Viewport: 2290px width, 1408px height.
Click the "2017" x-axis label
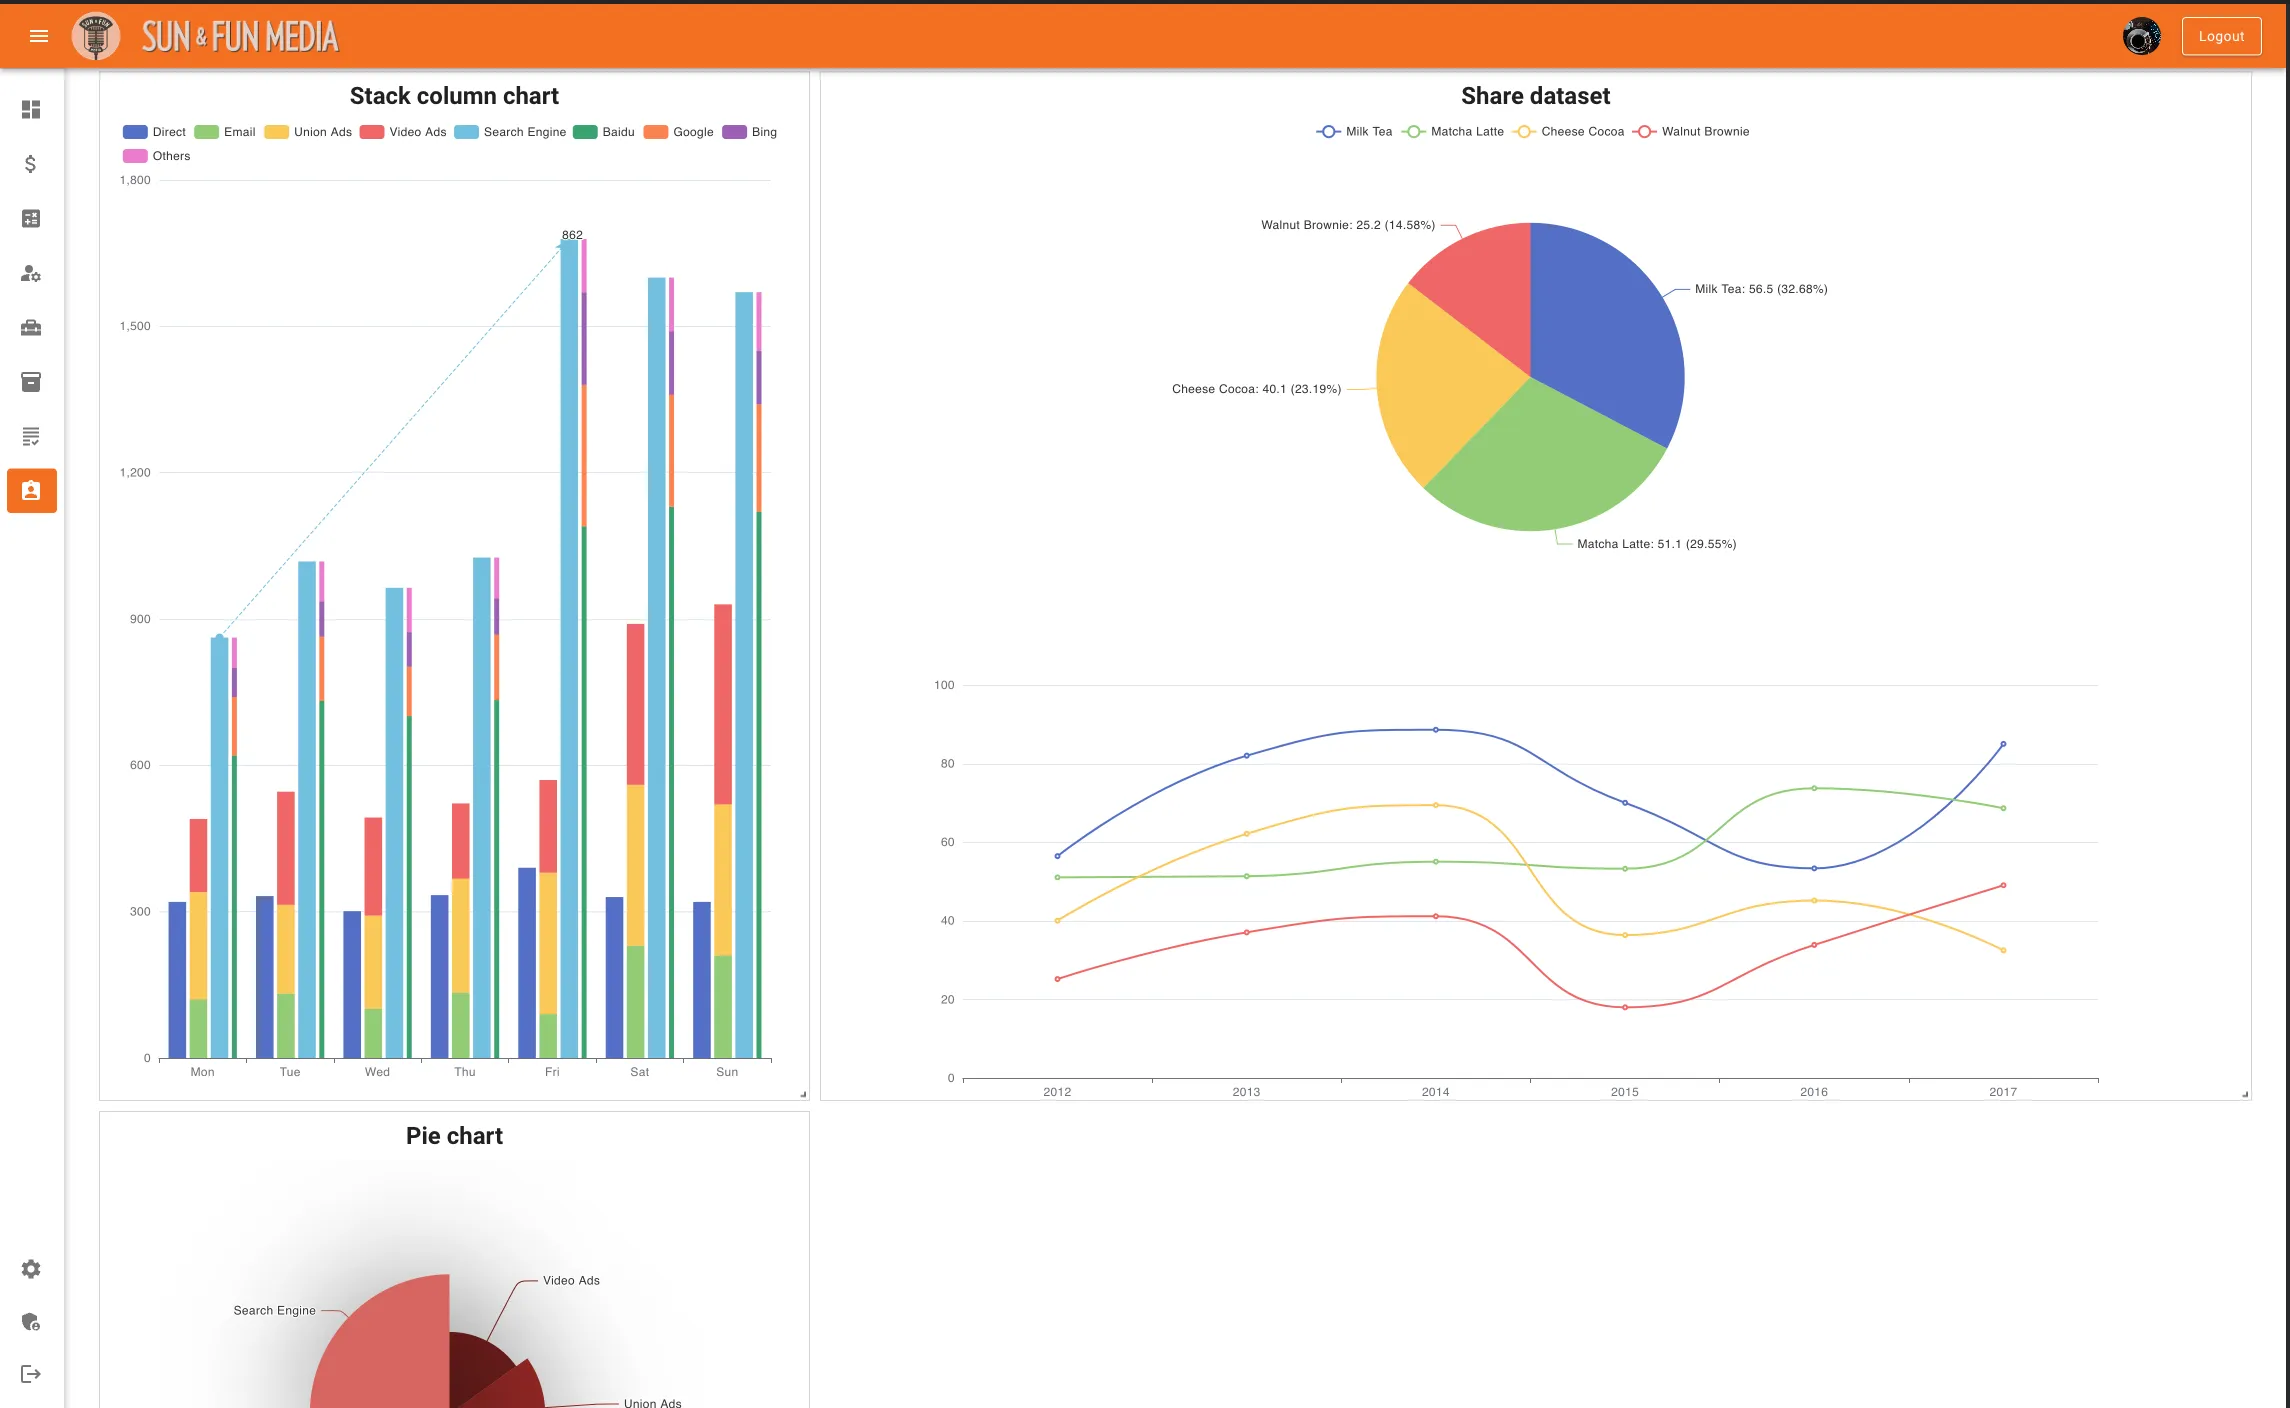pos(2003,1092)
